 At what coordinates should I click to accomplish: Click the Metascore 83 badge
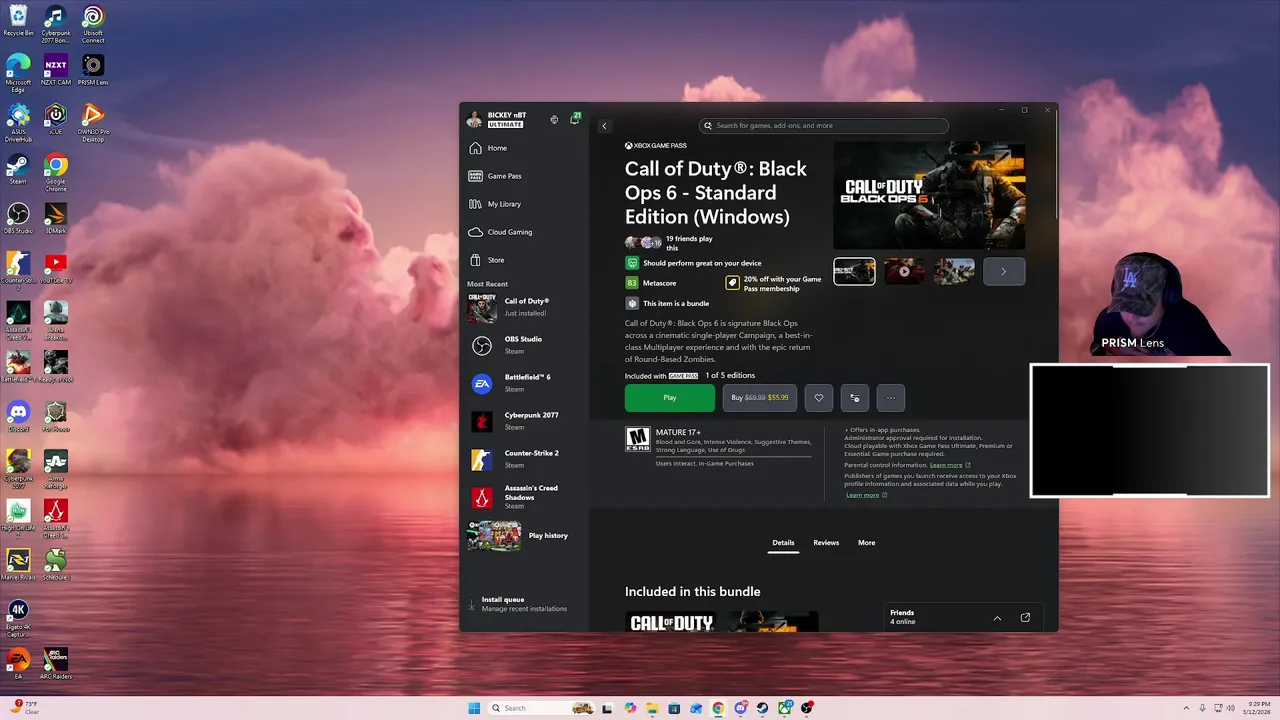tap(632, 283)
